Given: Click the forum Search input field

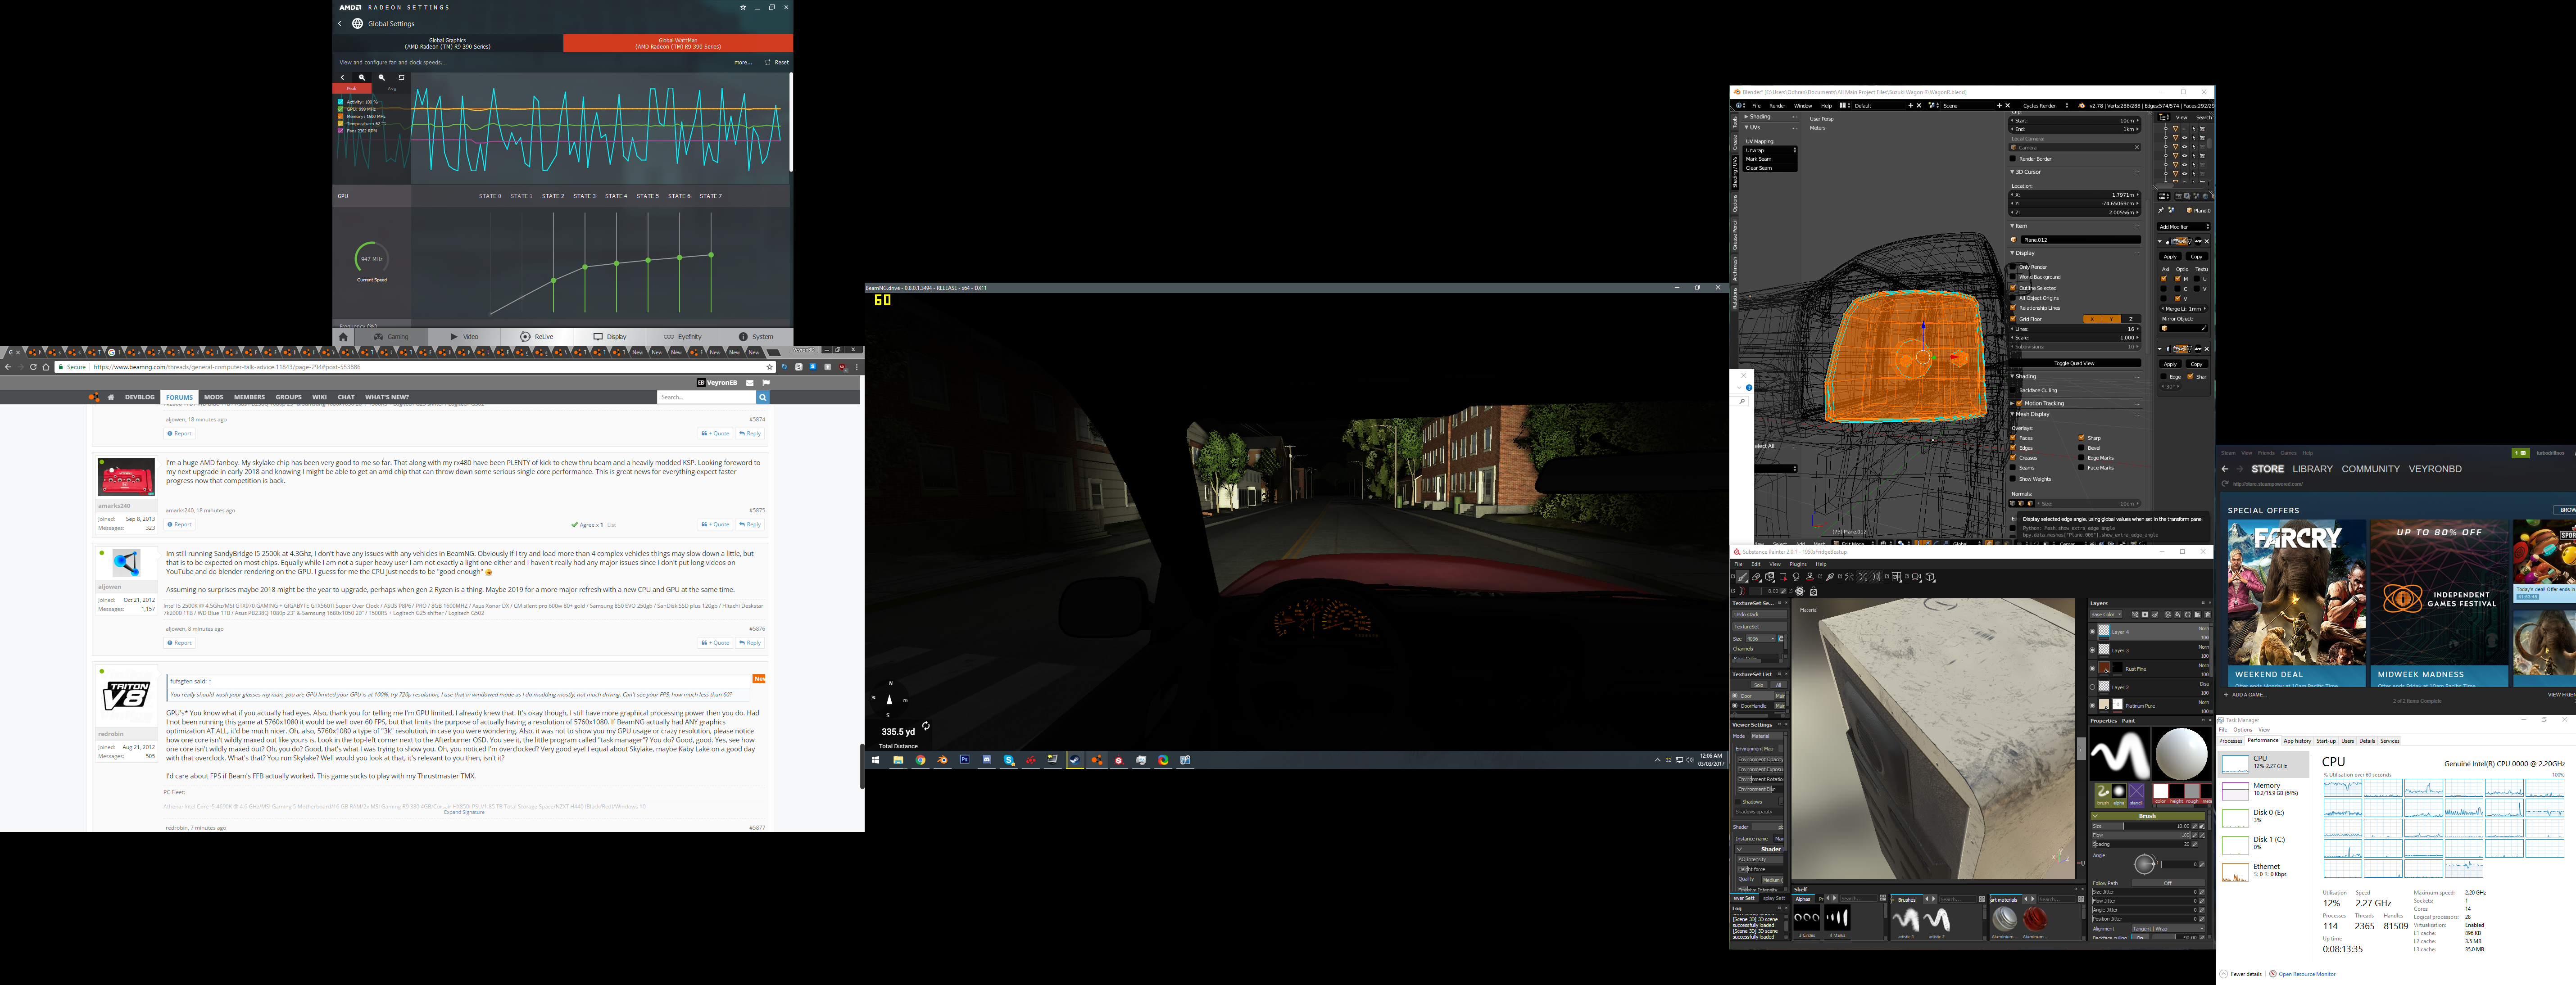Looking at the screenshot, I should [707, 397].
